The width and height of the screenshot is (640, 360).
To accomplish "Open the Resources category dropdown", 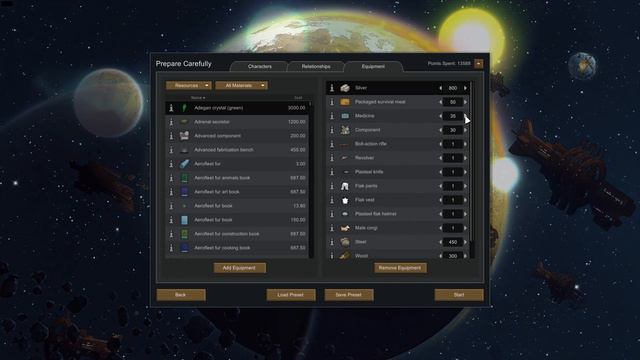I will pos(189,85).
